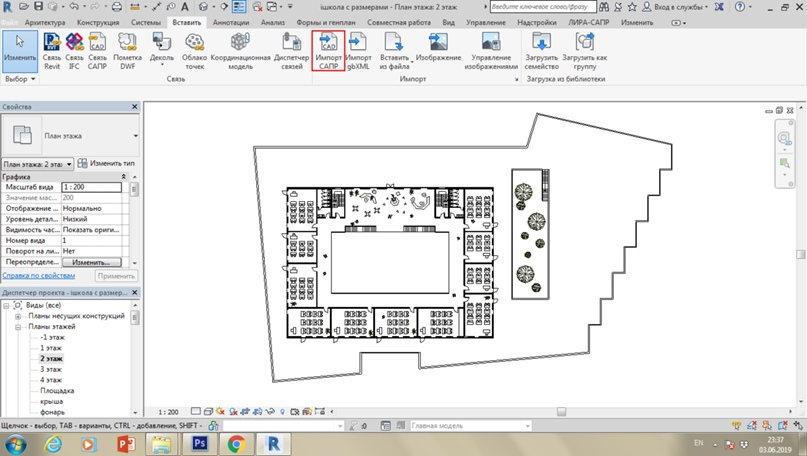Viewport: 807px width, 456px height.
Task: Select the 'Площадка' view in the tree
Action: (57, 391)
